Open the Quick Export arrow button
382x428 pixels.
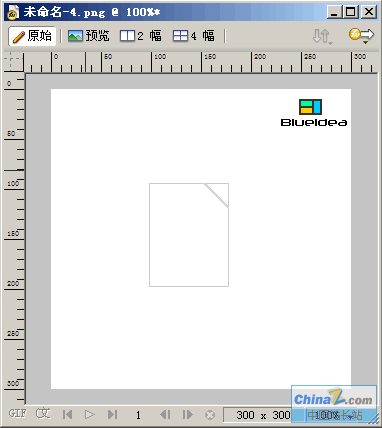pyautogui.click(x=361, y=36)
